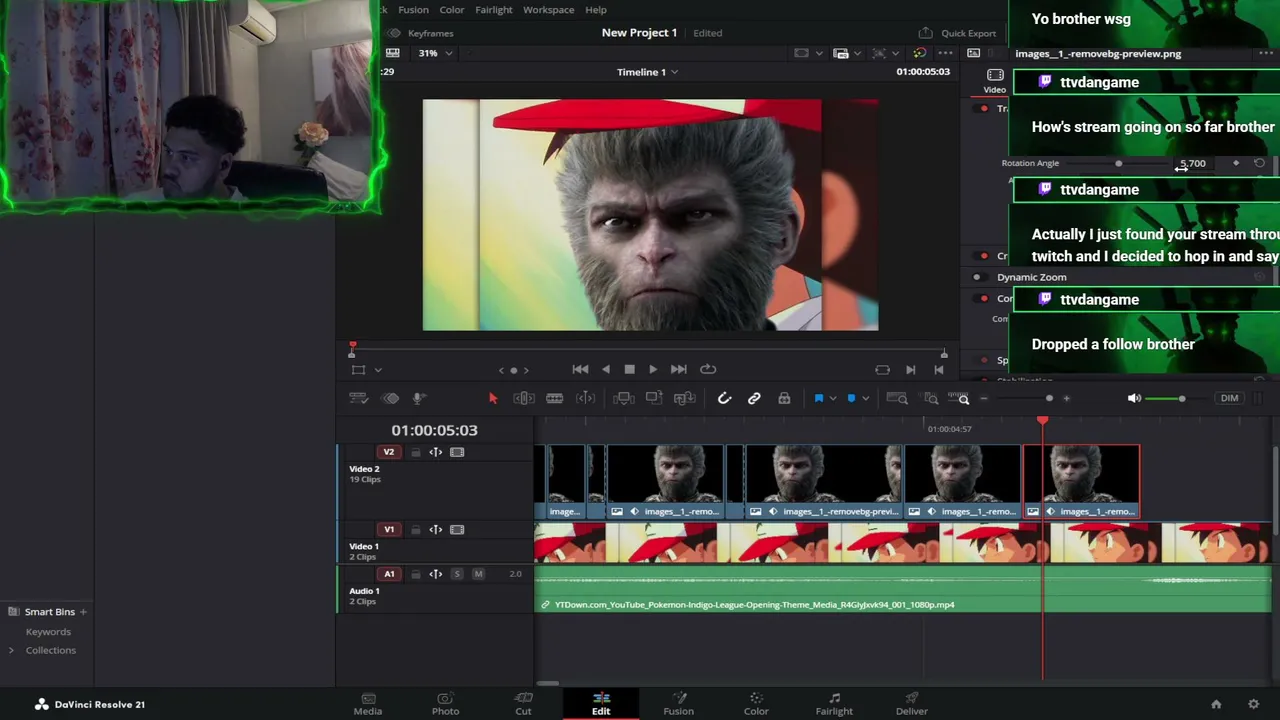The width and height of the screenshot is (1280, 720).
Task: Mute the Audio 1 track
Action: (x=478, y=574)
